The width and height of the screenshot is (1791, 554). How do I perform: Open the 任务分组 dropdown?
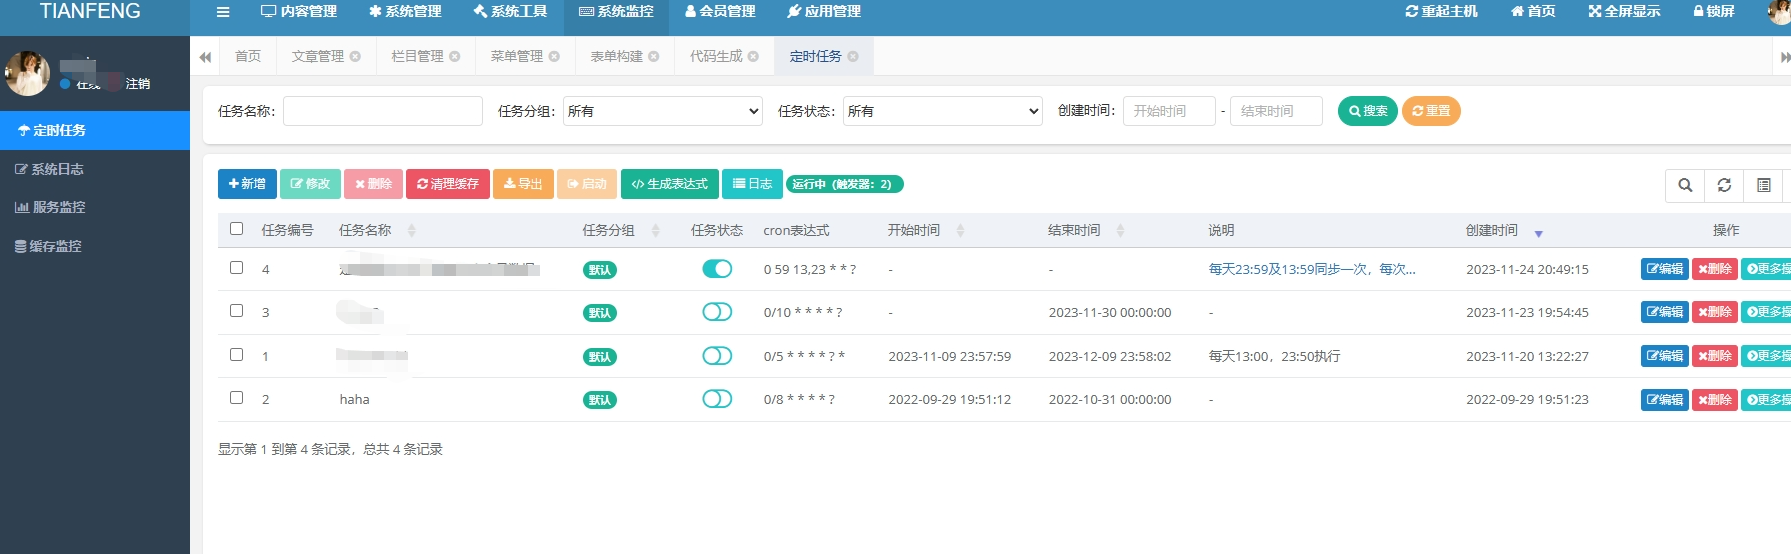(662, 111)
